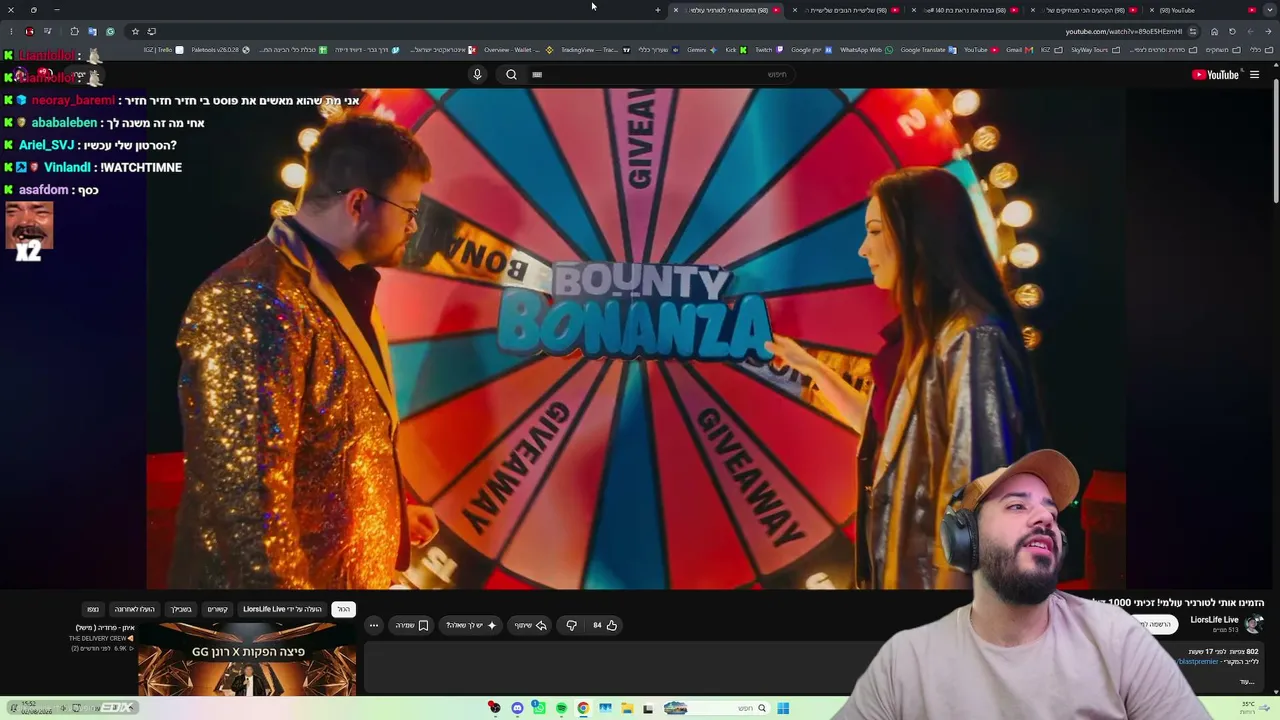Screen dimensions: 1280x720
Task: Save the video with the bookmark button
Action: point(412,625)
